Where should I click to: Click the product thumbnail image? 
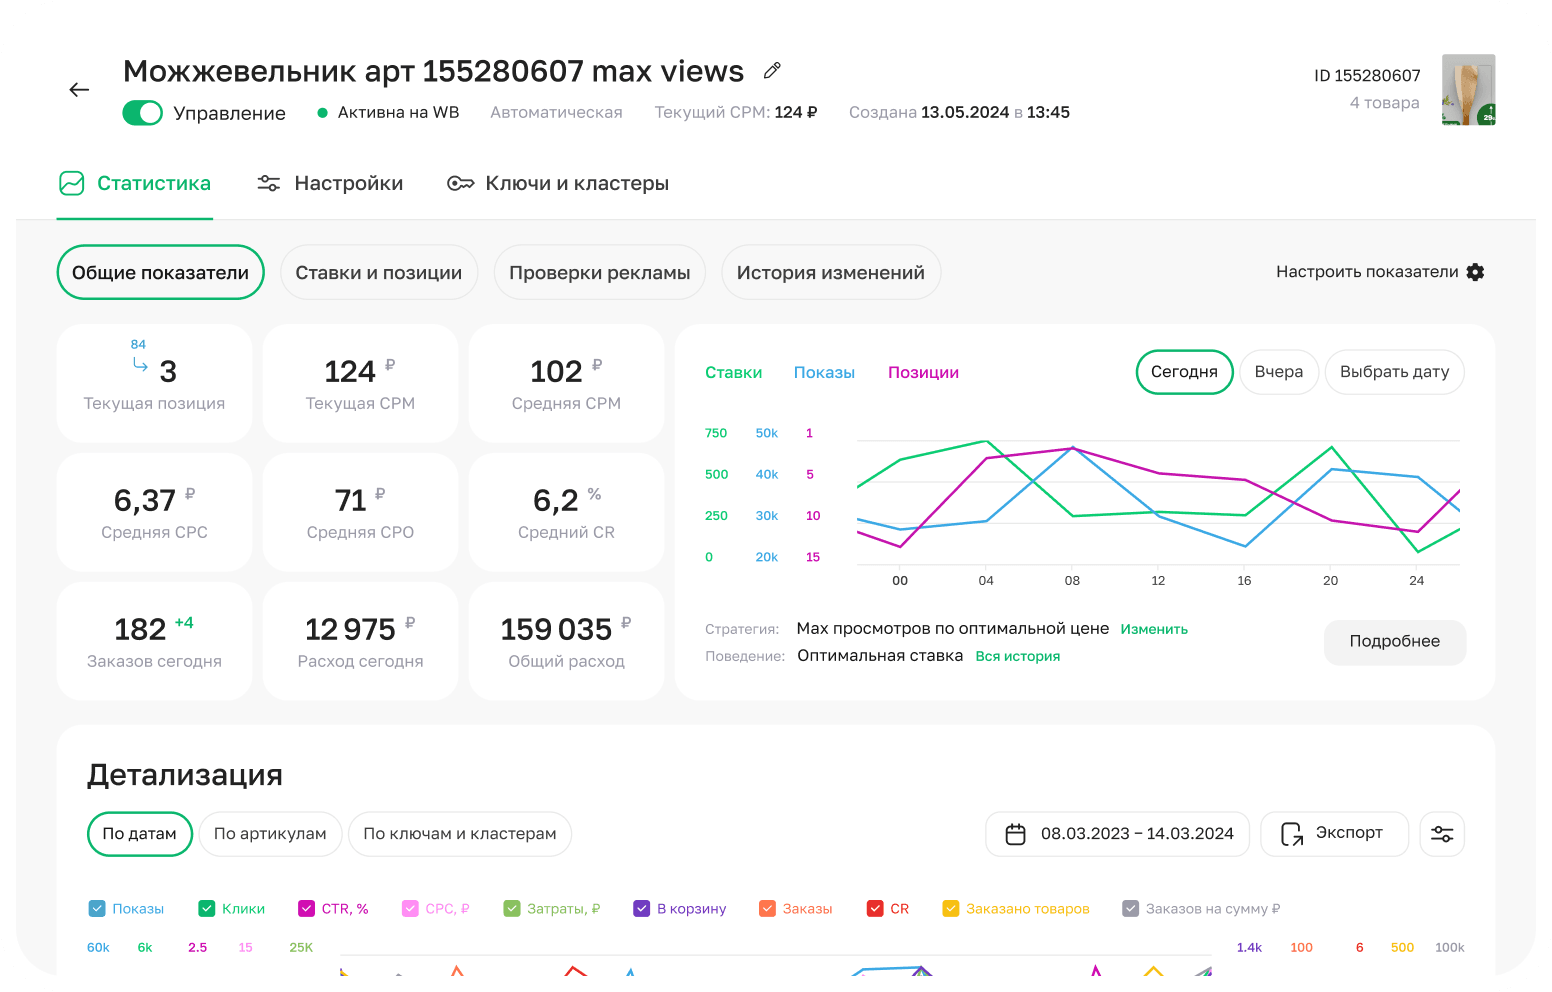(1468, 90)
